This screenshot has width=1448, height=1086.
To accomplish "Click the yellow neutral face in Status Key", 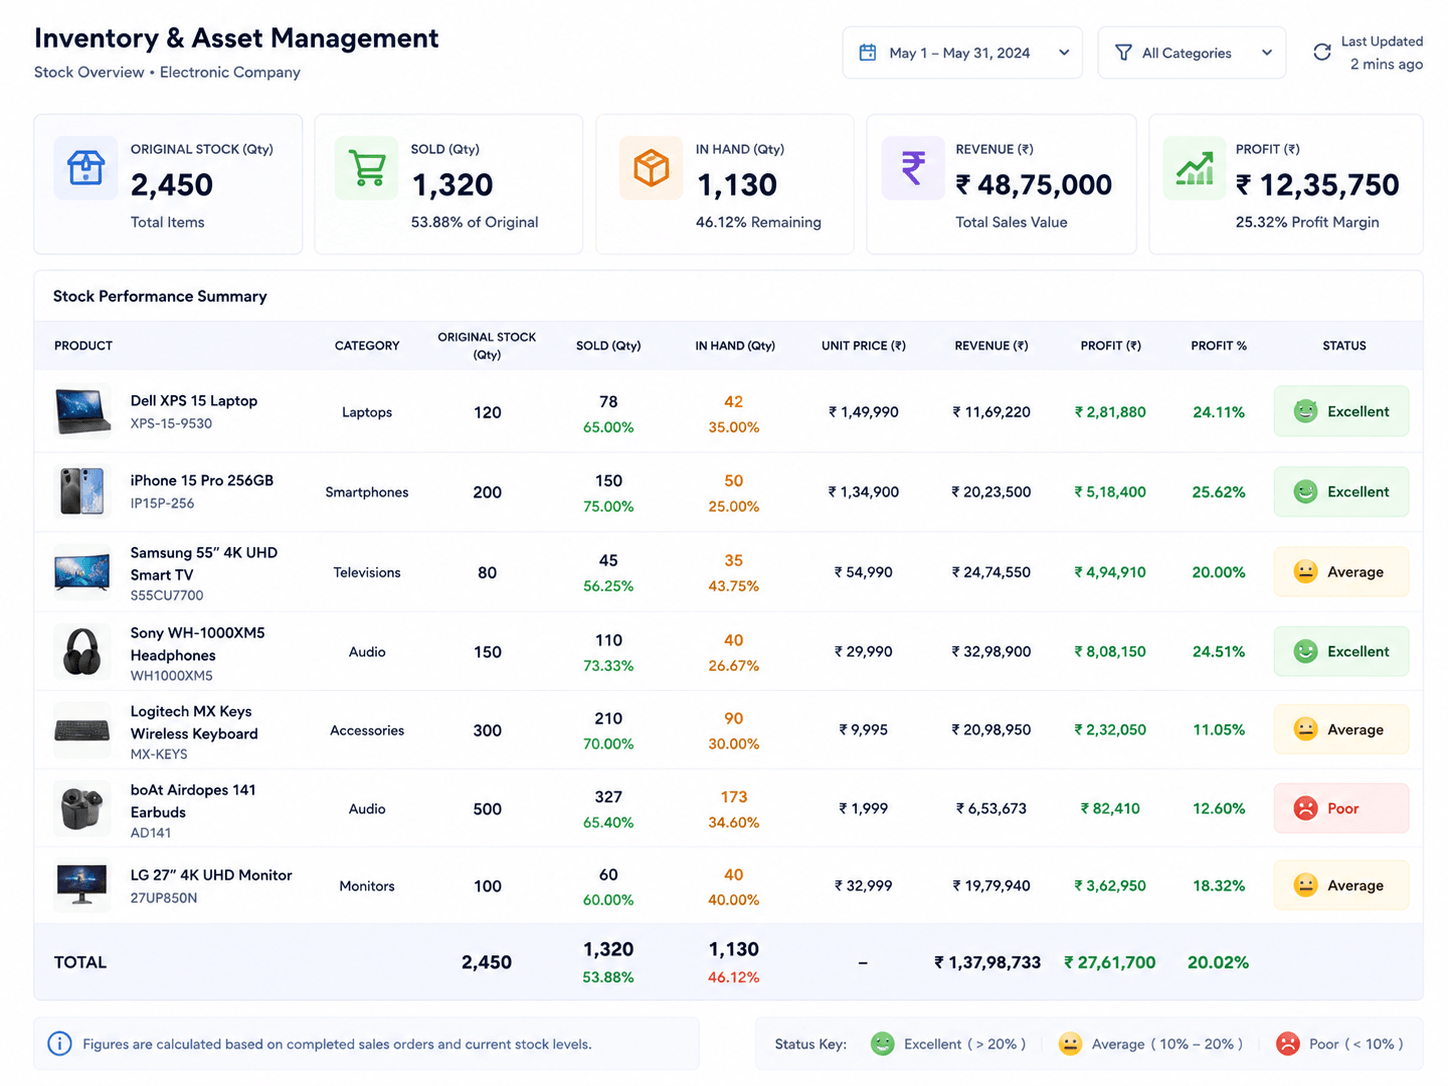I will coord(1070,1044).
